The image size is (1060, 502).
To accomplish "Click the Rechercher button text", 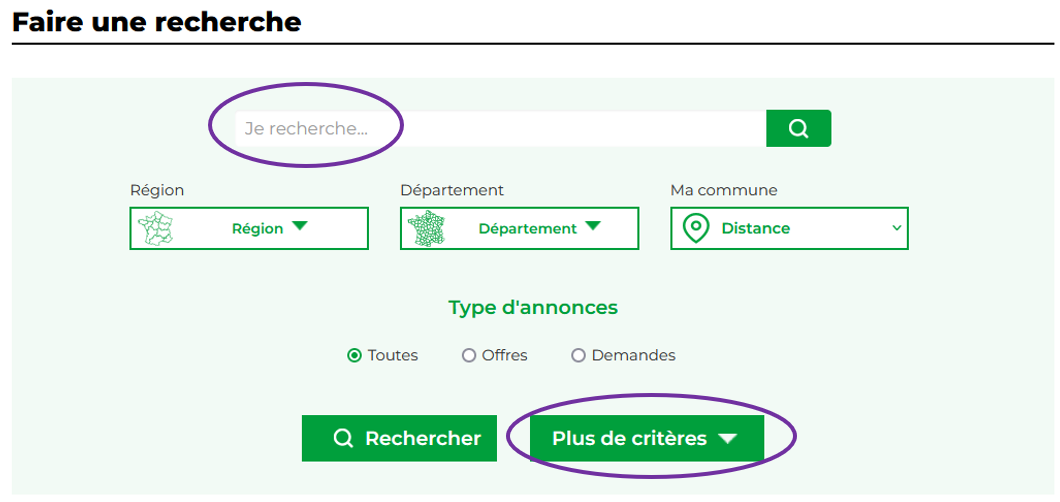I will pos(423,438).
